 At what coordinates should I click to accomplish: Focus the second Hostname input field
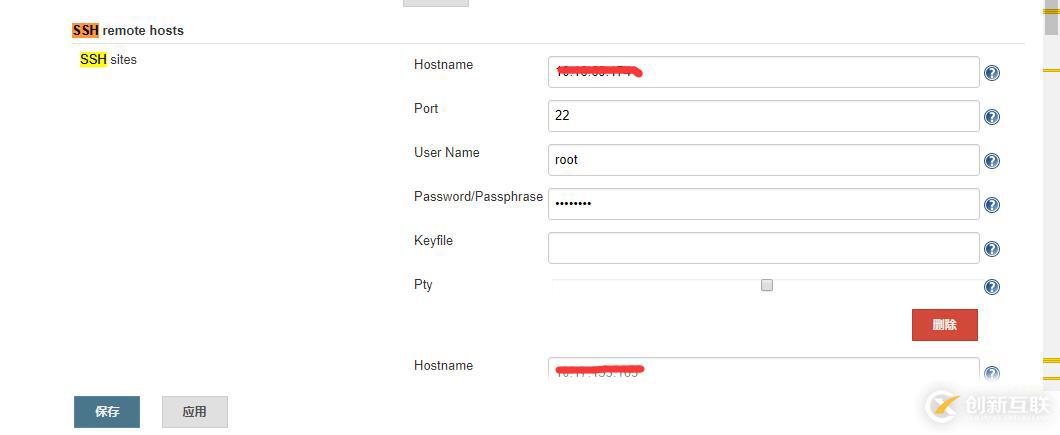tap(763, 369)
